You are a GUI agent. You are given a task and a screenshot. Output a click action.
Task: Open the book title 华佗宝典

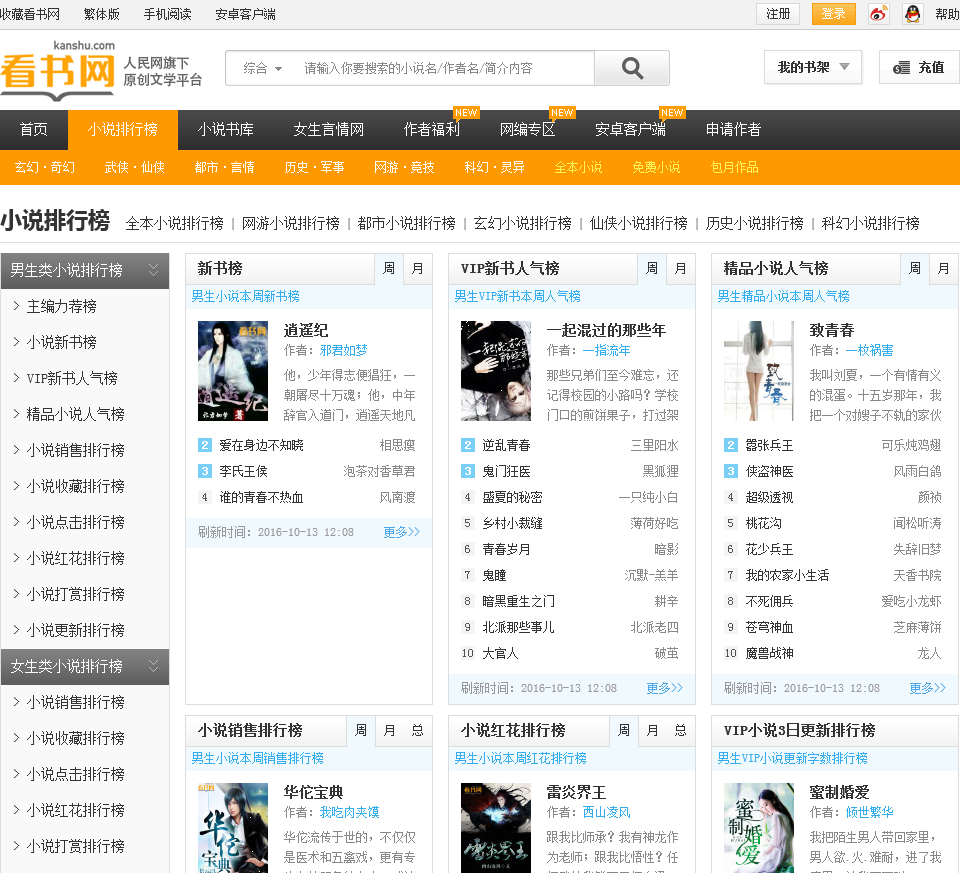(313, 793)
